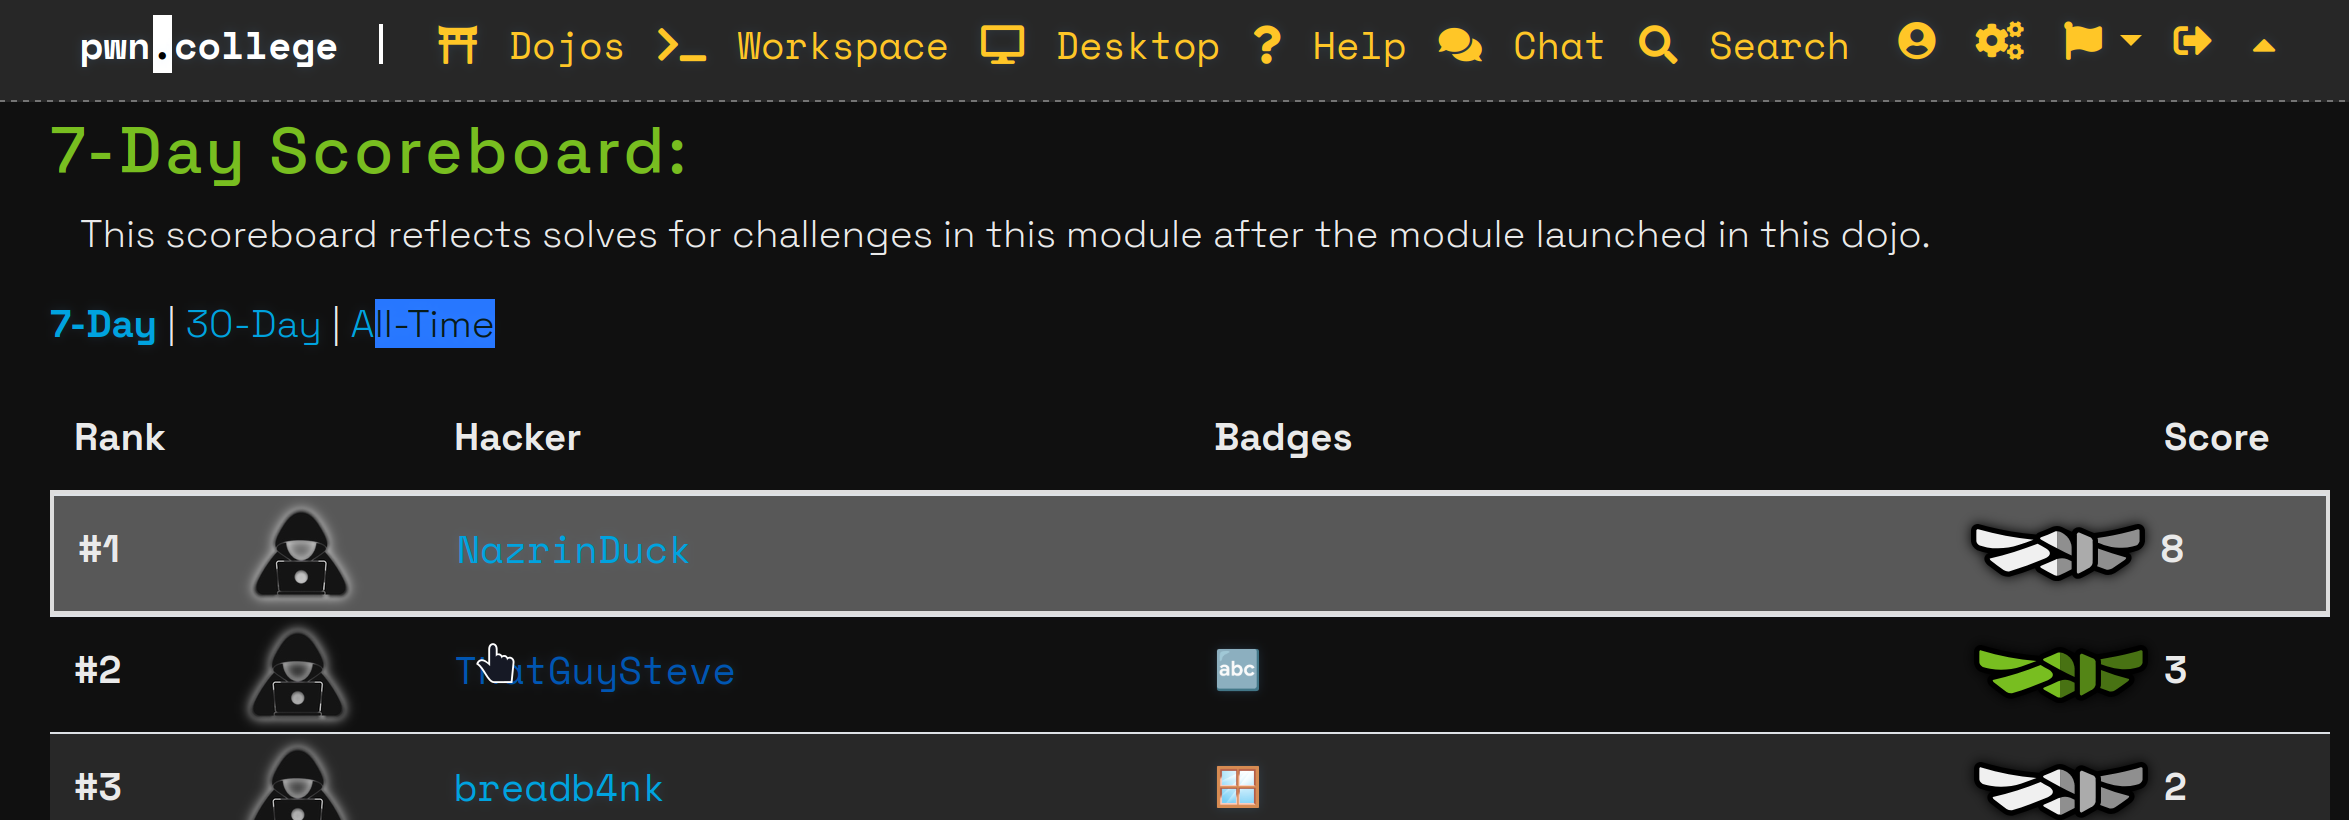Screen dimensions: 2349x820
Task: Click the pwn.college home logo
Action: pyautogui.click(x=209, y=46)
